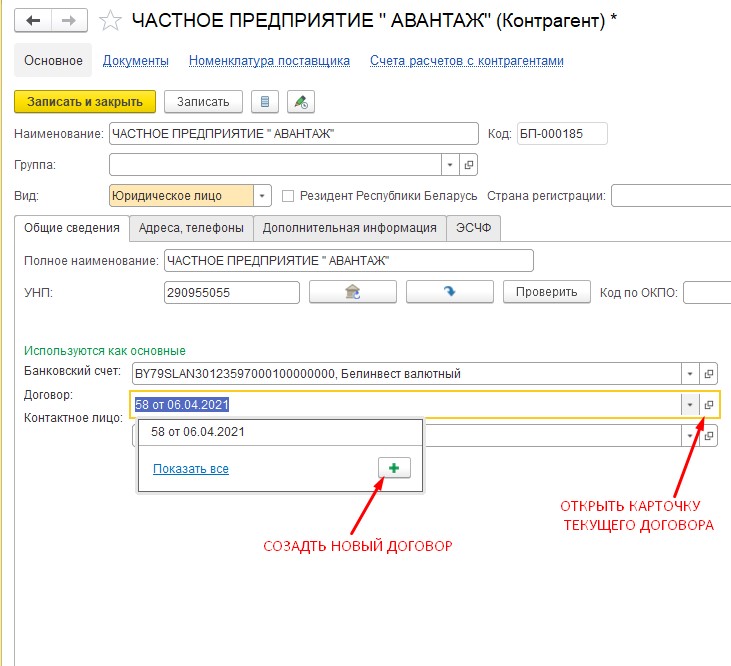Open Контактное лицо card icon

click(x=709, y=436)
